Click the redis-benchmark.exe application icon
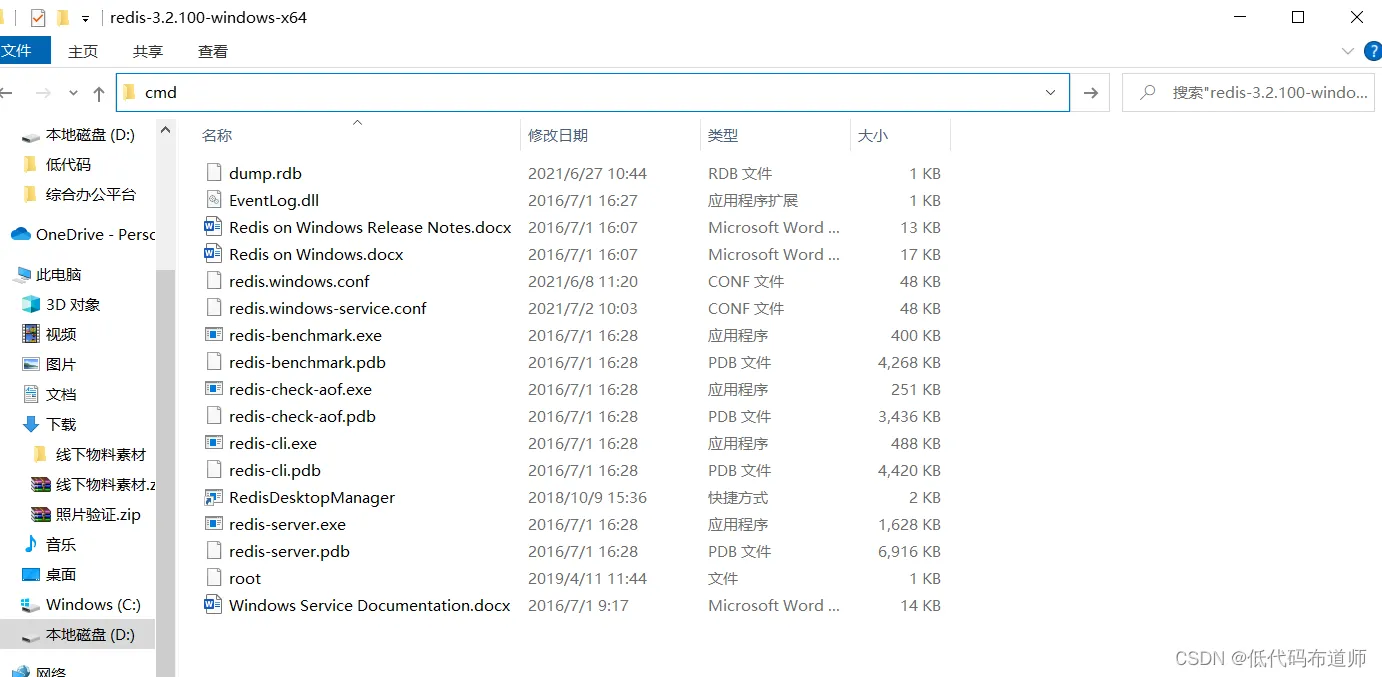The image size is (1382, 677). [213, 335]
